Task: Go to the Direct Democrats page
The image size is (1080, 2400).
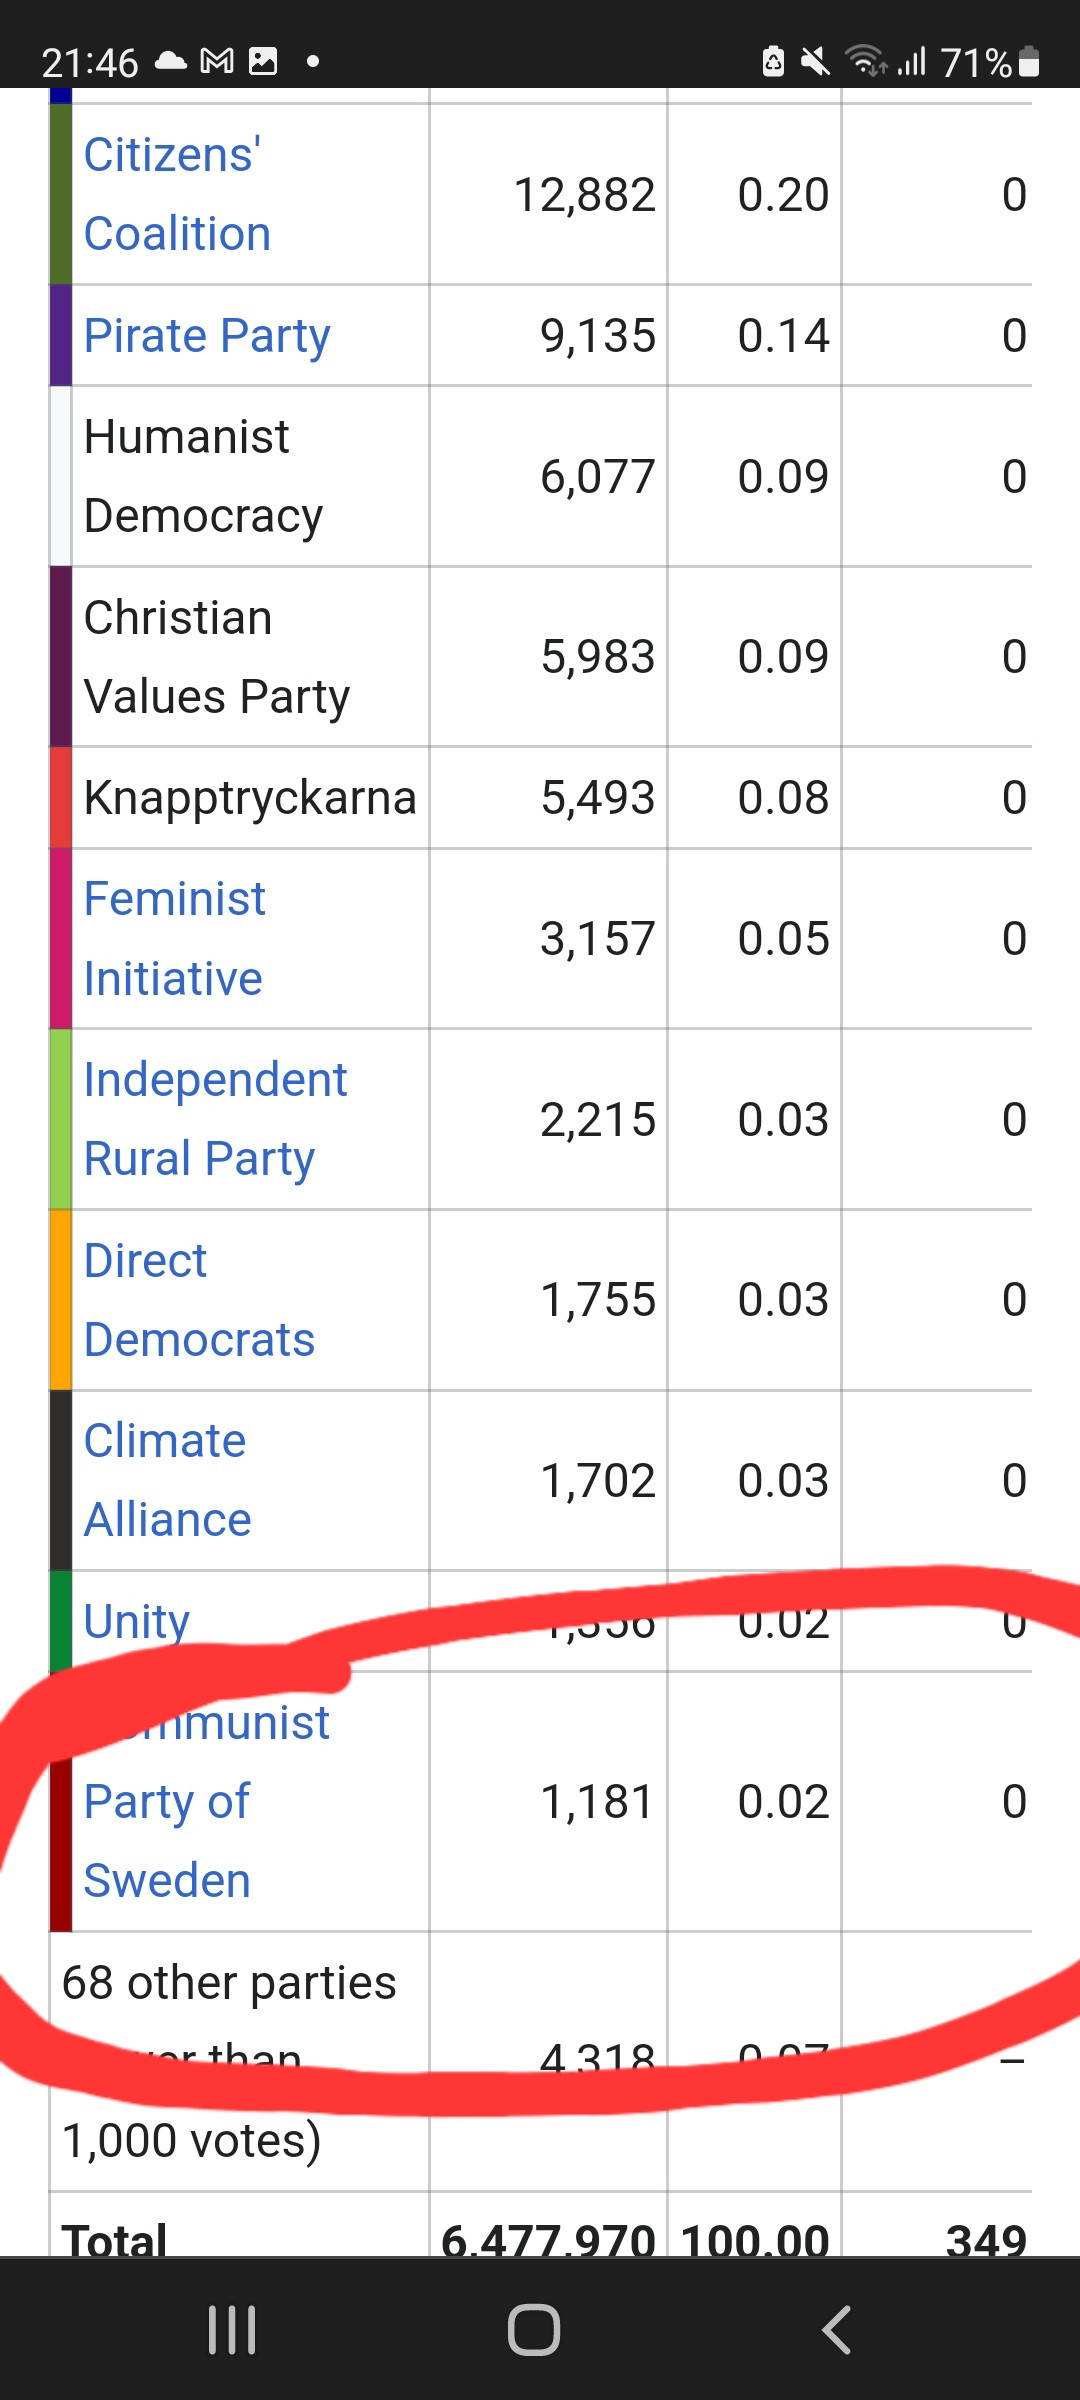Action: [x=199, y=1300]
